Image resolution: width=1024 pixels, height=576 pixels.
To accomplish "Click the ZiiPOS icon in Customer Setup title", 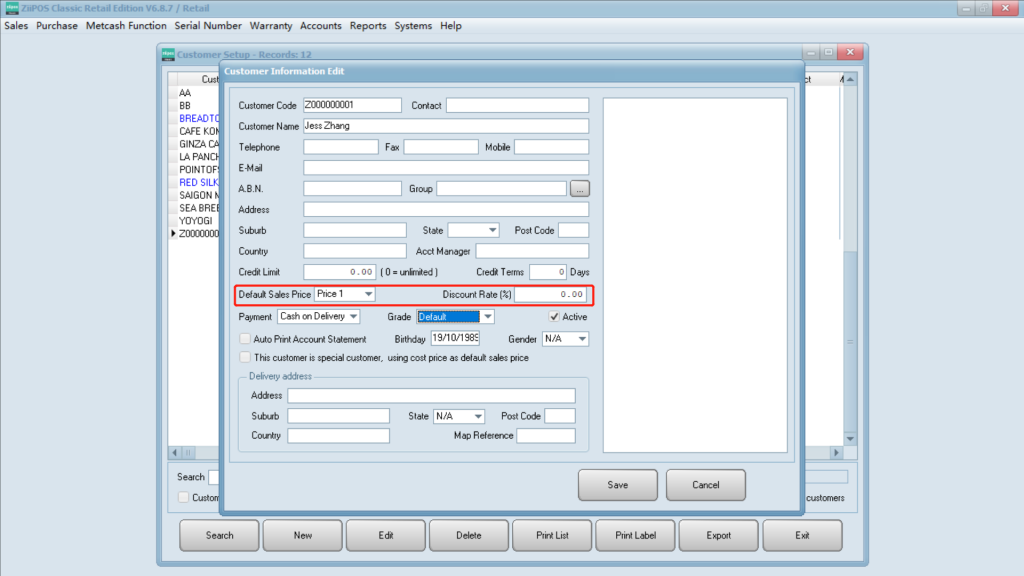I will tap(168, 53).
